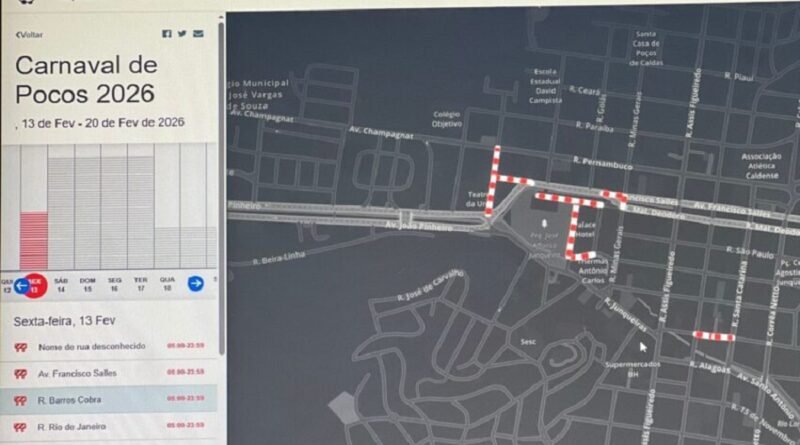Click closure icon beside Nome de rua desconhecido
The height and width of the screenshot is (445, 800).
pyautogui.click(x=20, y=348)
